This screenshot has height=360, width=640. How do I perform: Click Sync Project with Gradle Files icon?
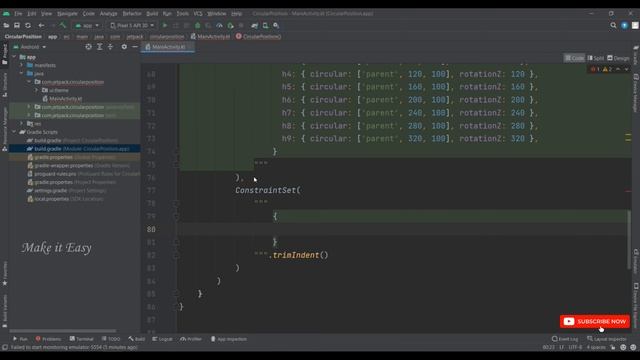point(255,25)
